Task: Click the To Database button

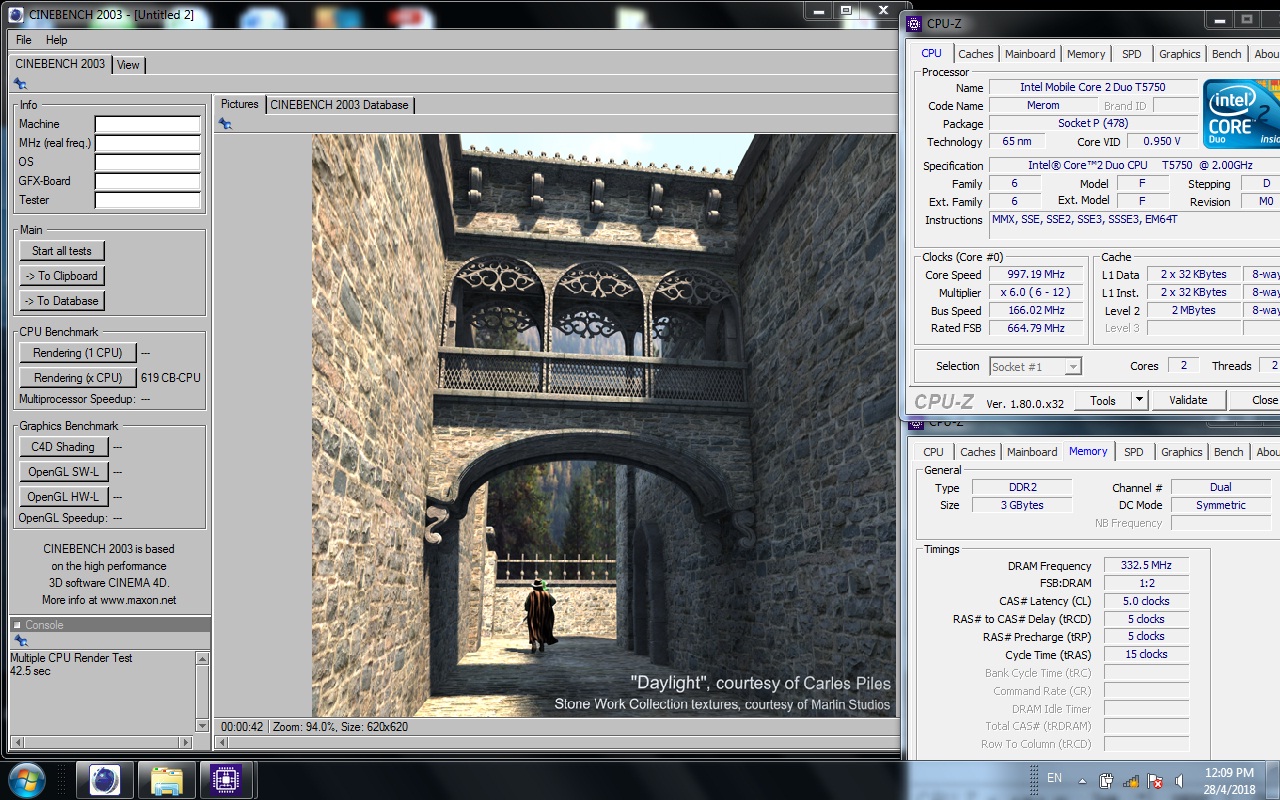Action: point(62,301)
